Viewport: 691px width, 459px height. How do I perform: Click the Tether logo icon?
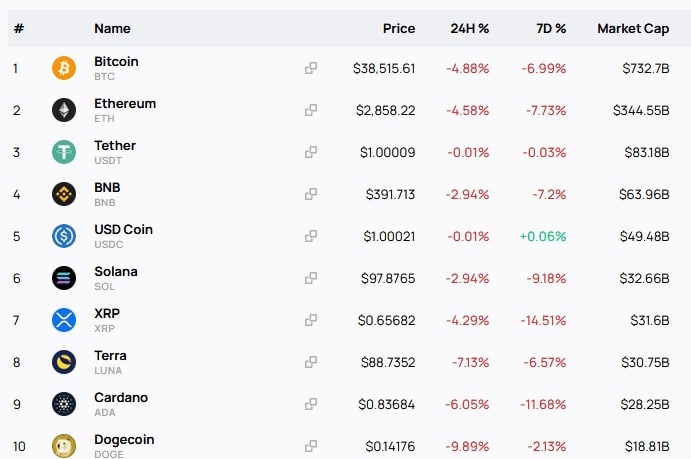click(64, 152)
